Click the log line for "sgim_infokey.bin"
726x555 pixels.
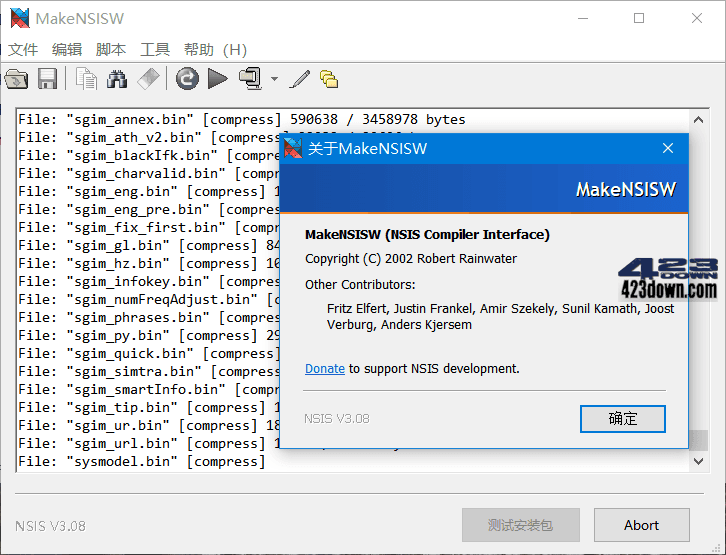point(149,281)
